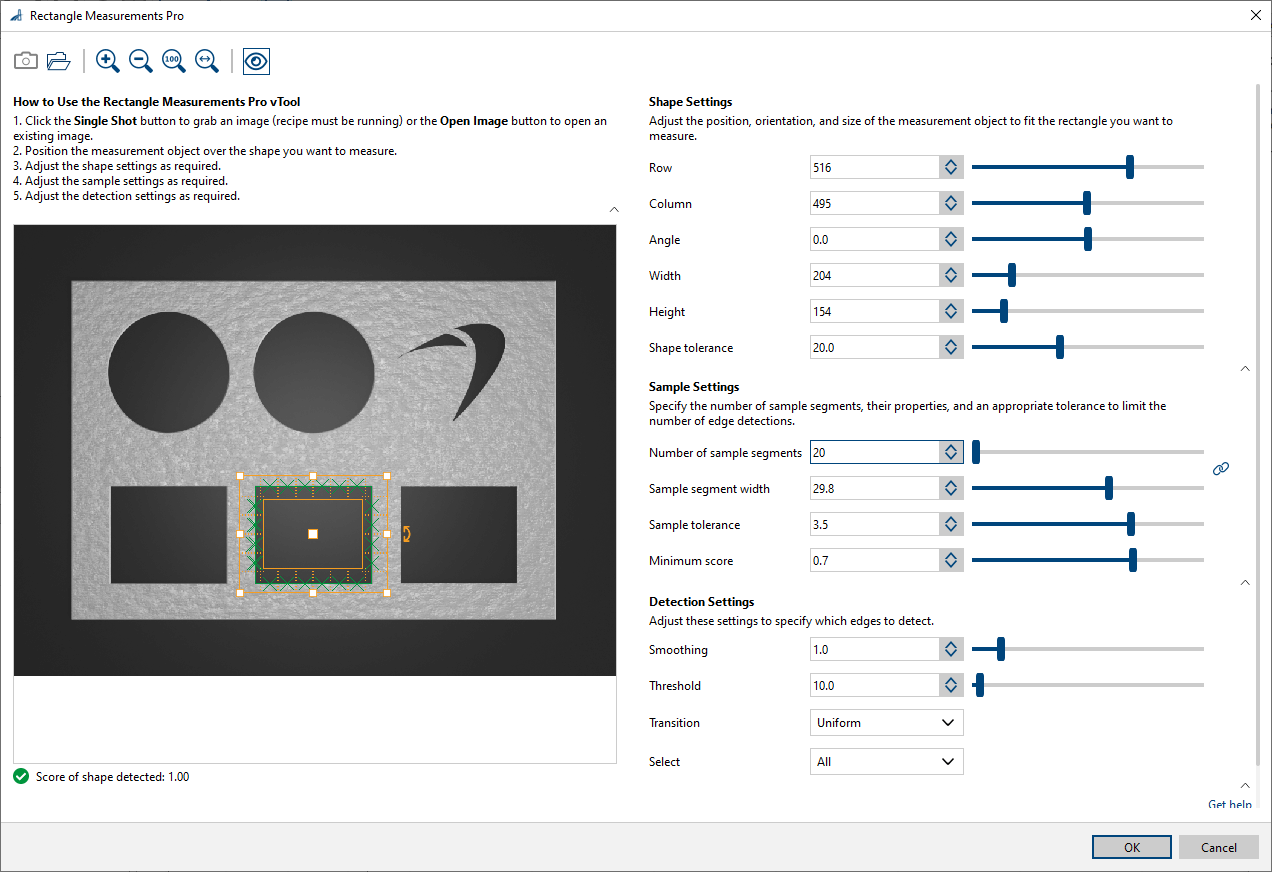Click the Threshold slider handle
This screenshot has height=872, width=1272.
coord(980,685)
